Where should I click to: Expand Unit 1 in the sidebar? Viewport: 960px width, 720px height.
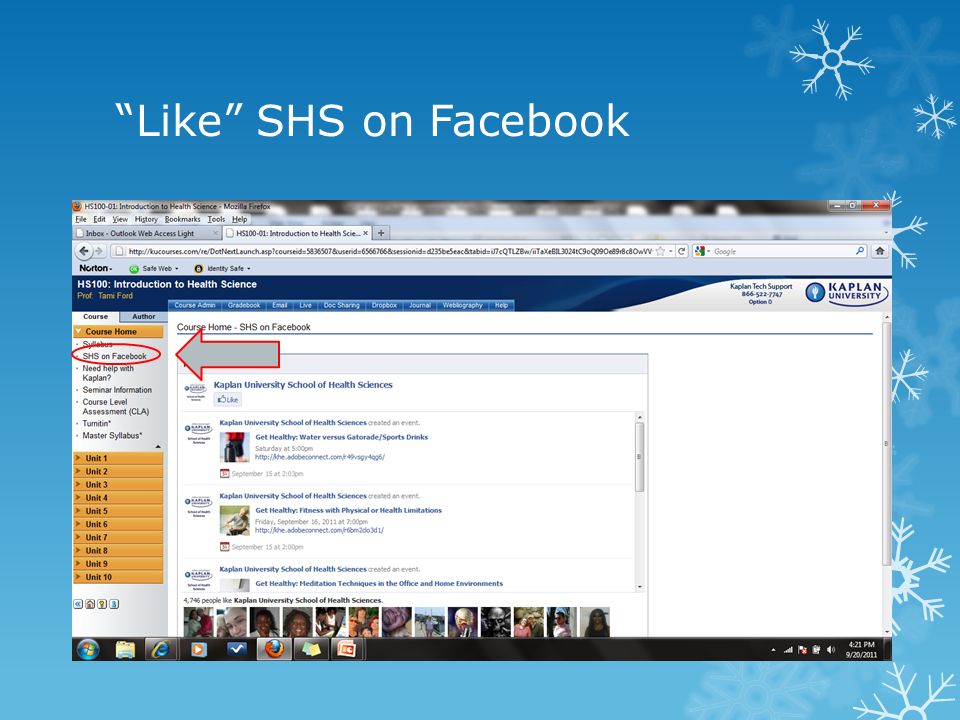coord(118,458)
